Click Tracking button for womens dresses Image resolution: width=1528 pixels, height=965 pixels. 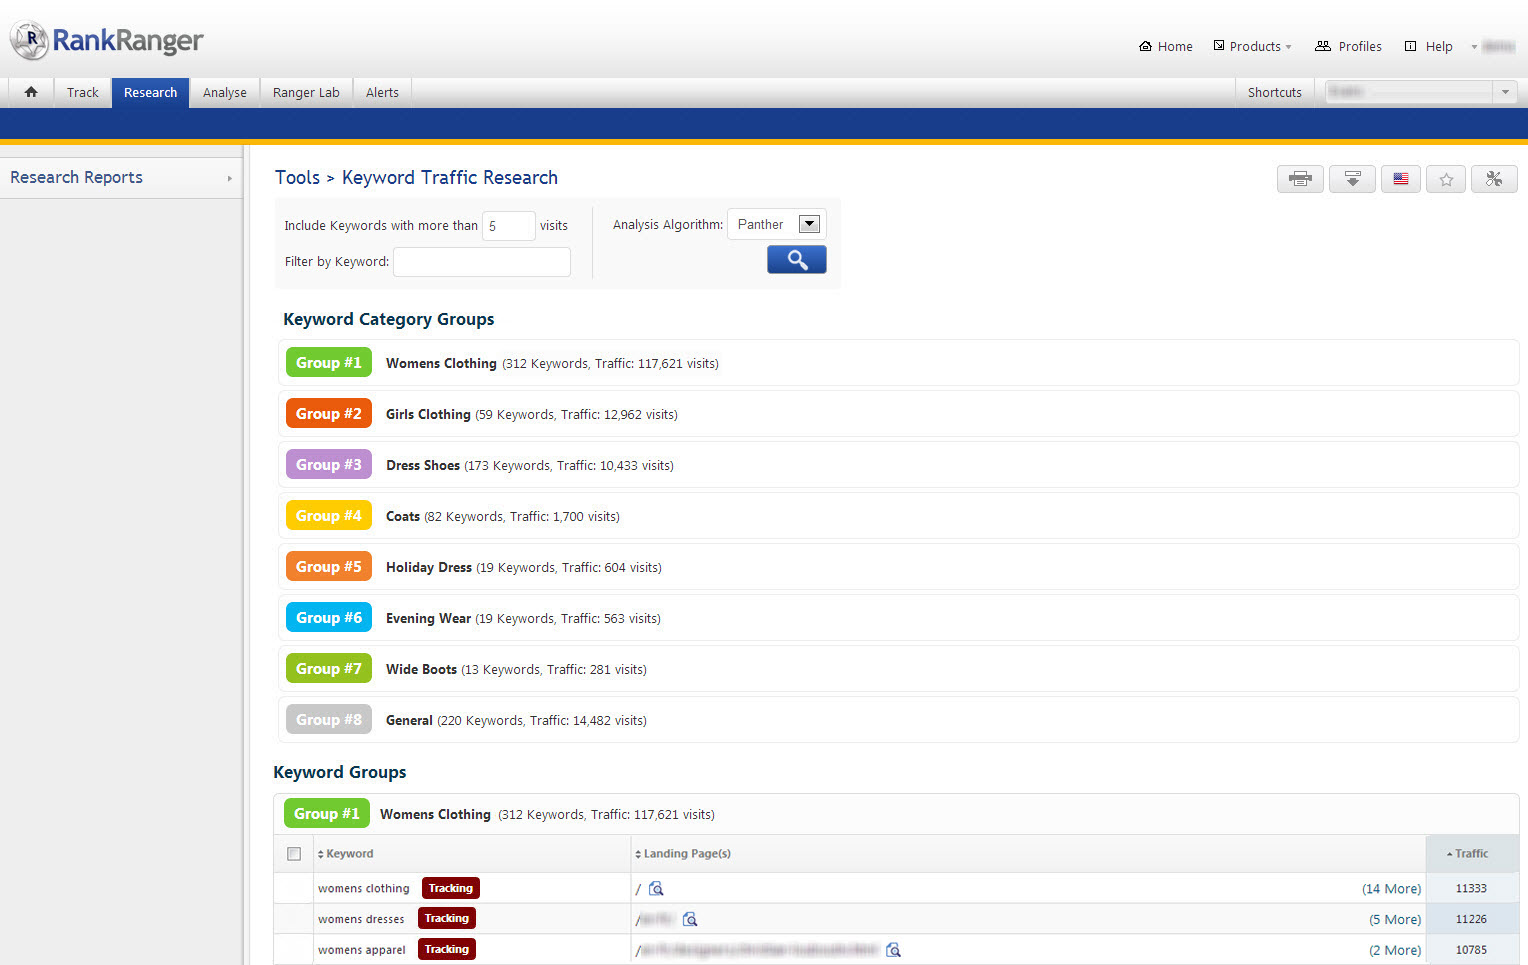(x=446, y=919)
